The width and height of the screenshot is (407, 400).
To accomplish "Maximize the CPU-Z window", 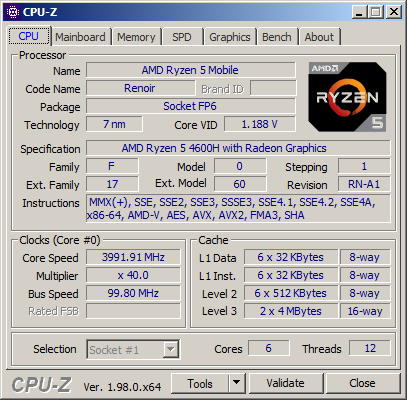I will coord(376,12).
